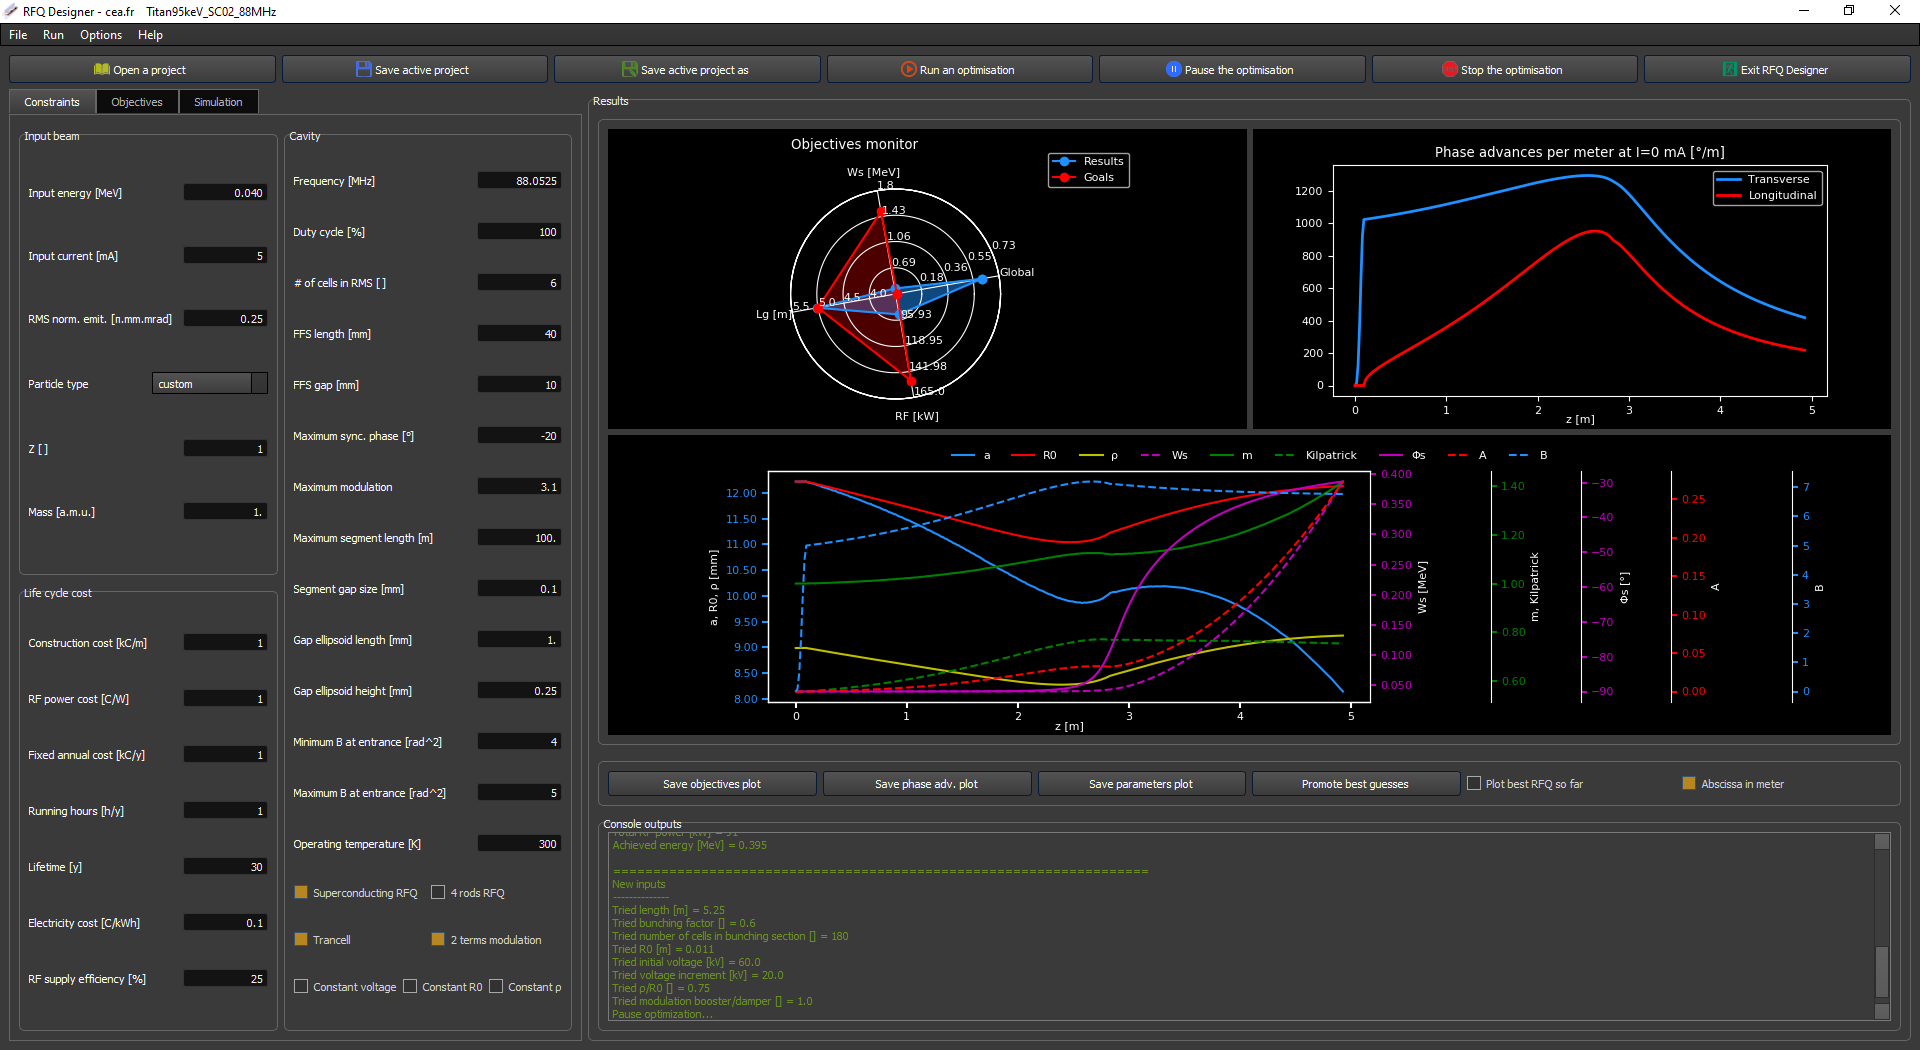Click the Input current [mA] field

coord(226,256)
